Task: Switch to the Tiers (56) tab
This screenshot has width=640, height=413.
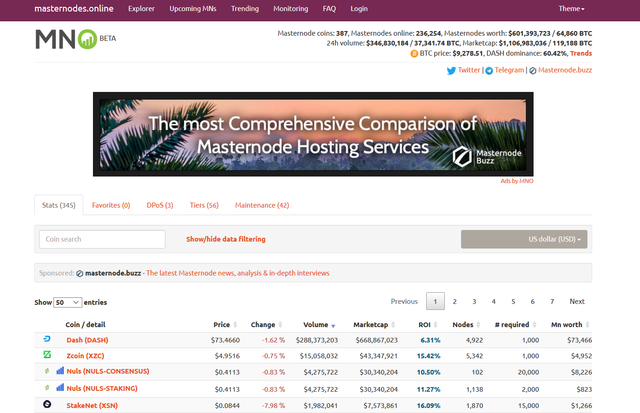Action: [204, 205]
